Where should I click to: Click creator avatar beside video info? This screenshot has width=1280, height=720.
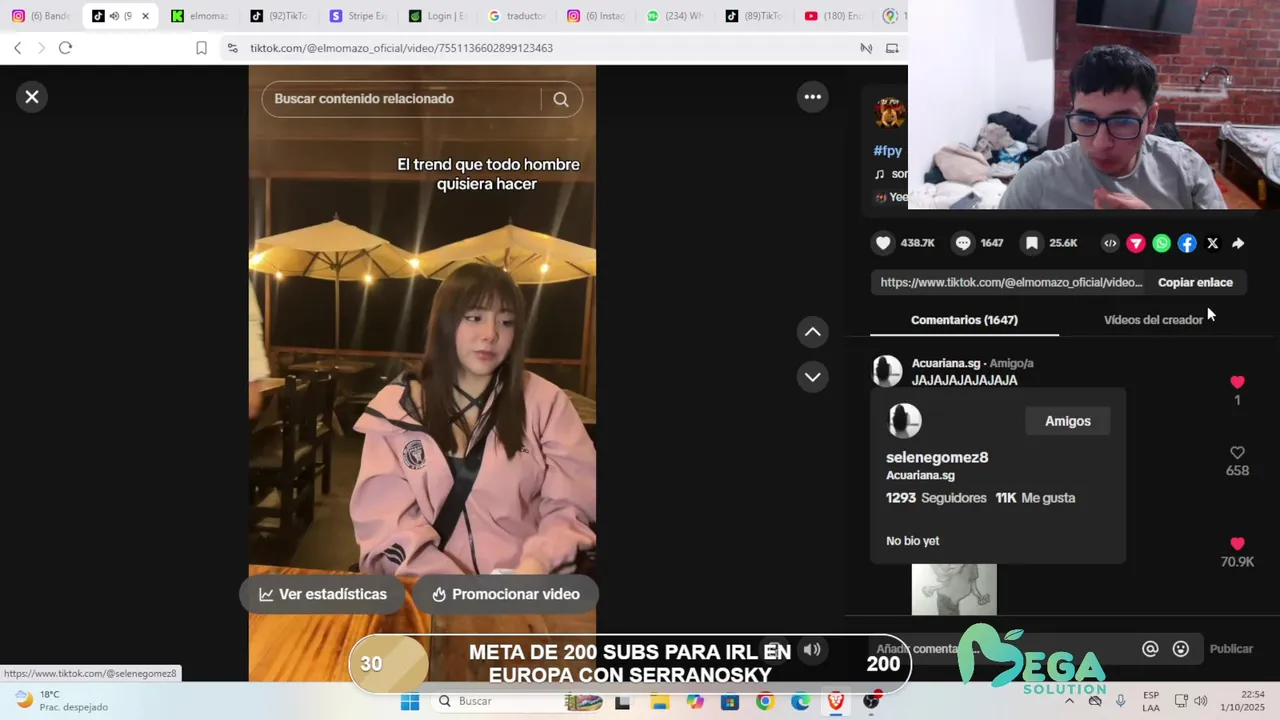coord(890,113)
